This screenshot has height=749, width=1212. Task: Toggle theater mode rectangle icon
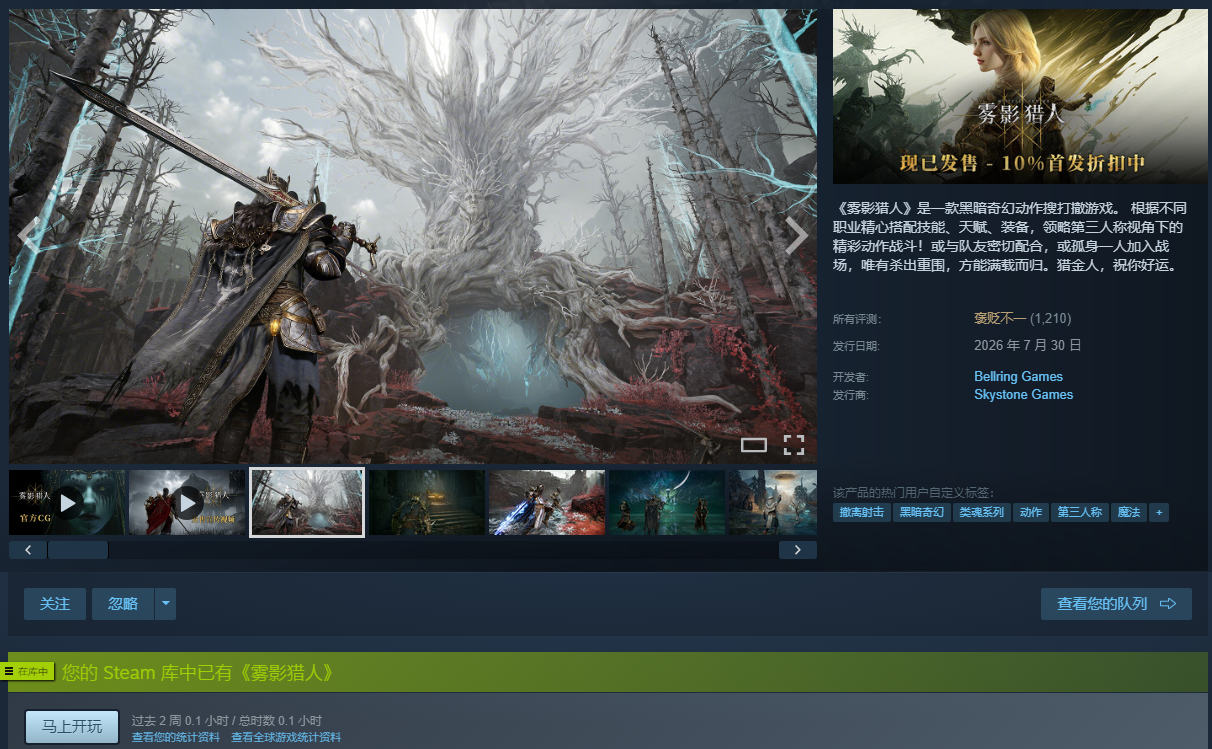click(x=754, y=445)
